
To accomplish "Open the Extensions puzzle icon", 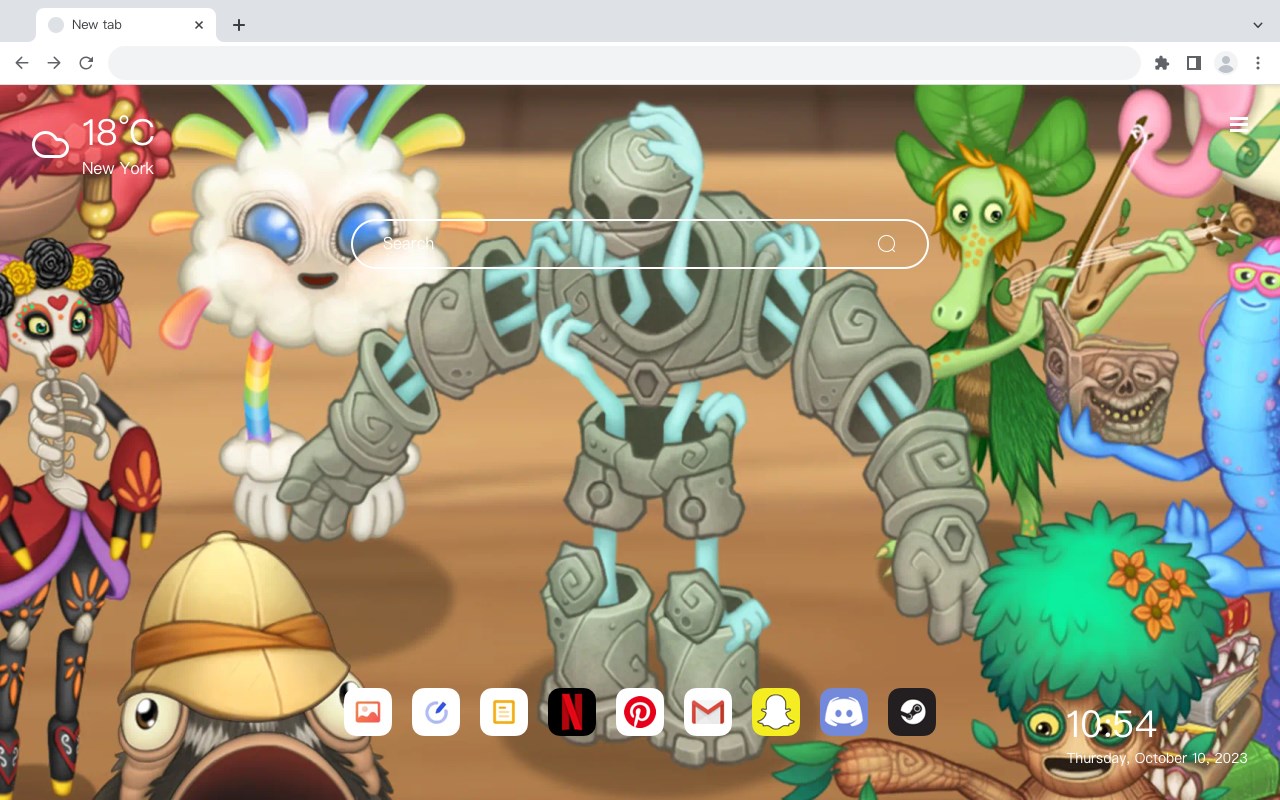I will pyautogui.click(x=1161, y=63).
